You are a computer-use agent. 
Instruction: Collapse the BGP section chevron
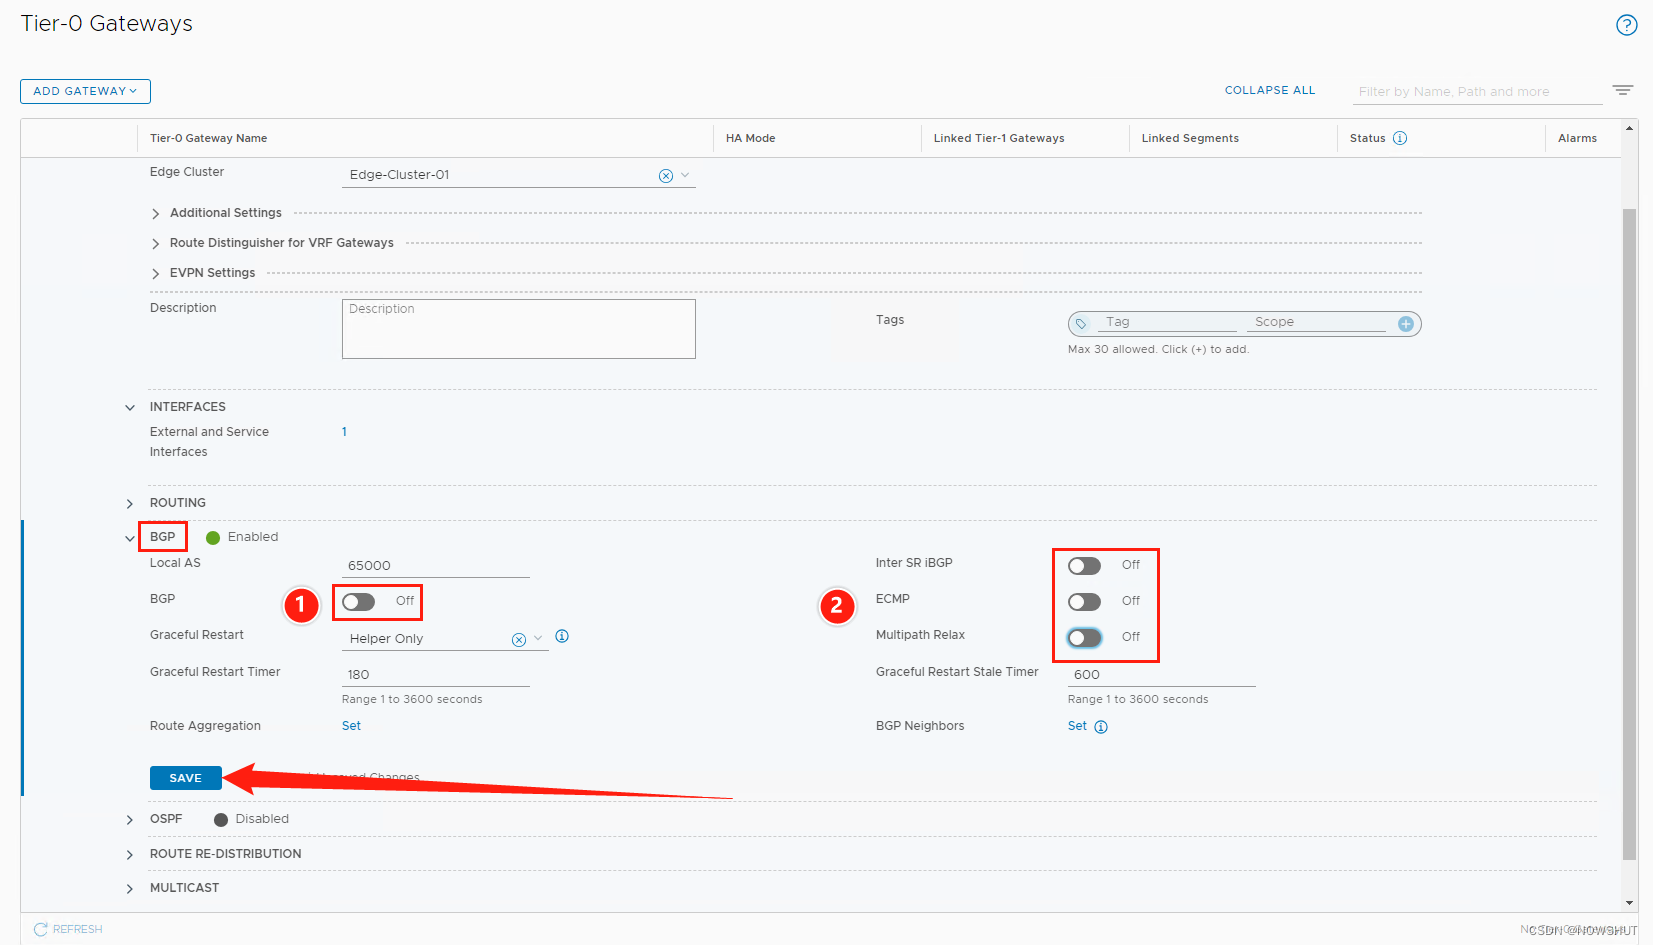(130, 539)
